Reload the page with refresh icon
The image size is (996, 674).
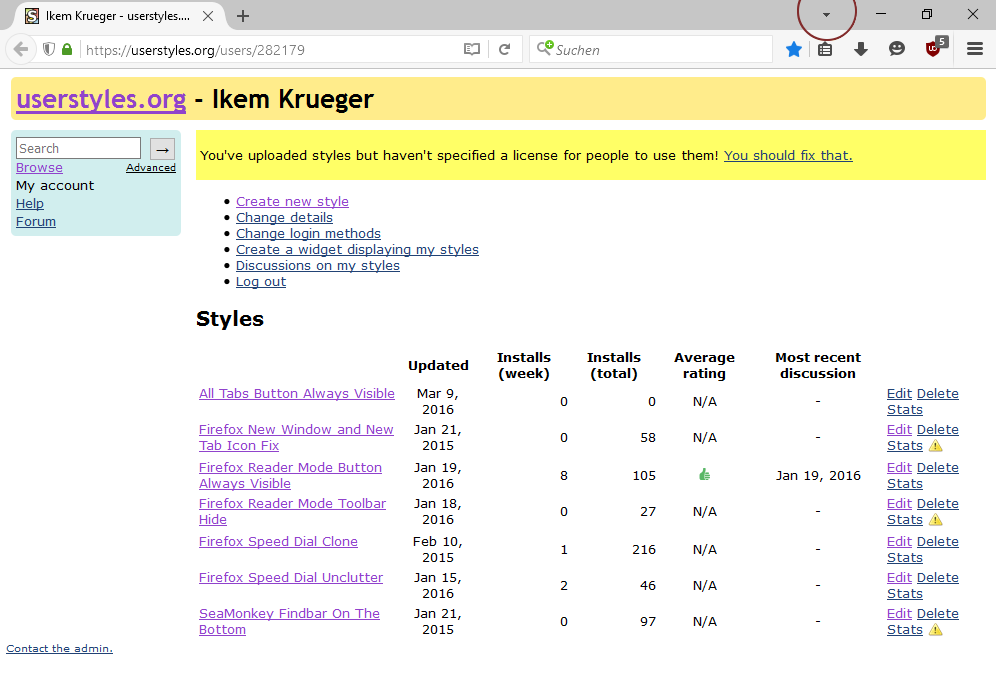click(x=504, y=50)
